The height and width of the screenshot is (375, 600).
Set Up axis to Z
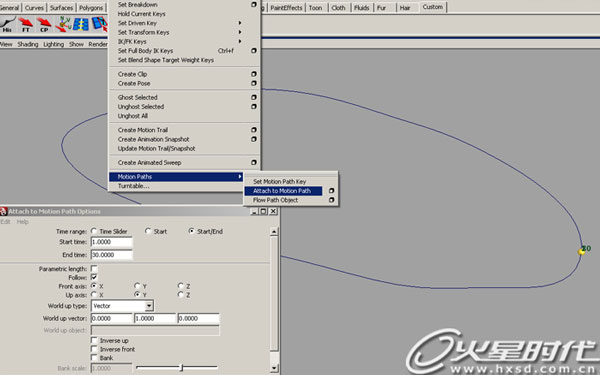click(181, 295)
